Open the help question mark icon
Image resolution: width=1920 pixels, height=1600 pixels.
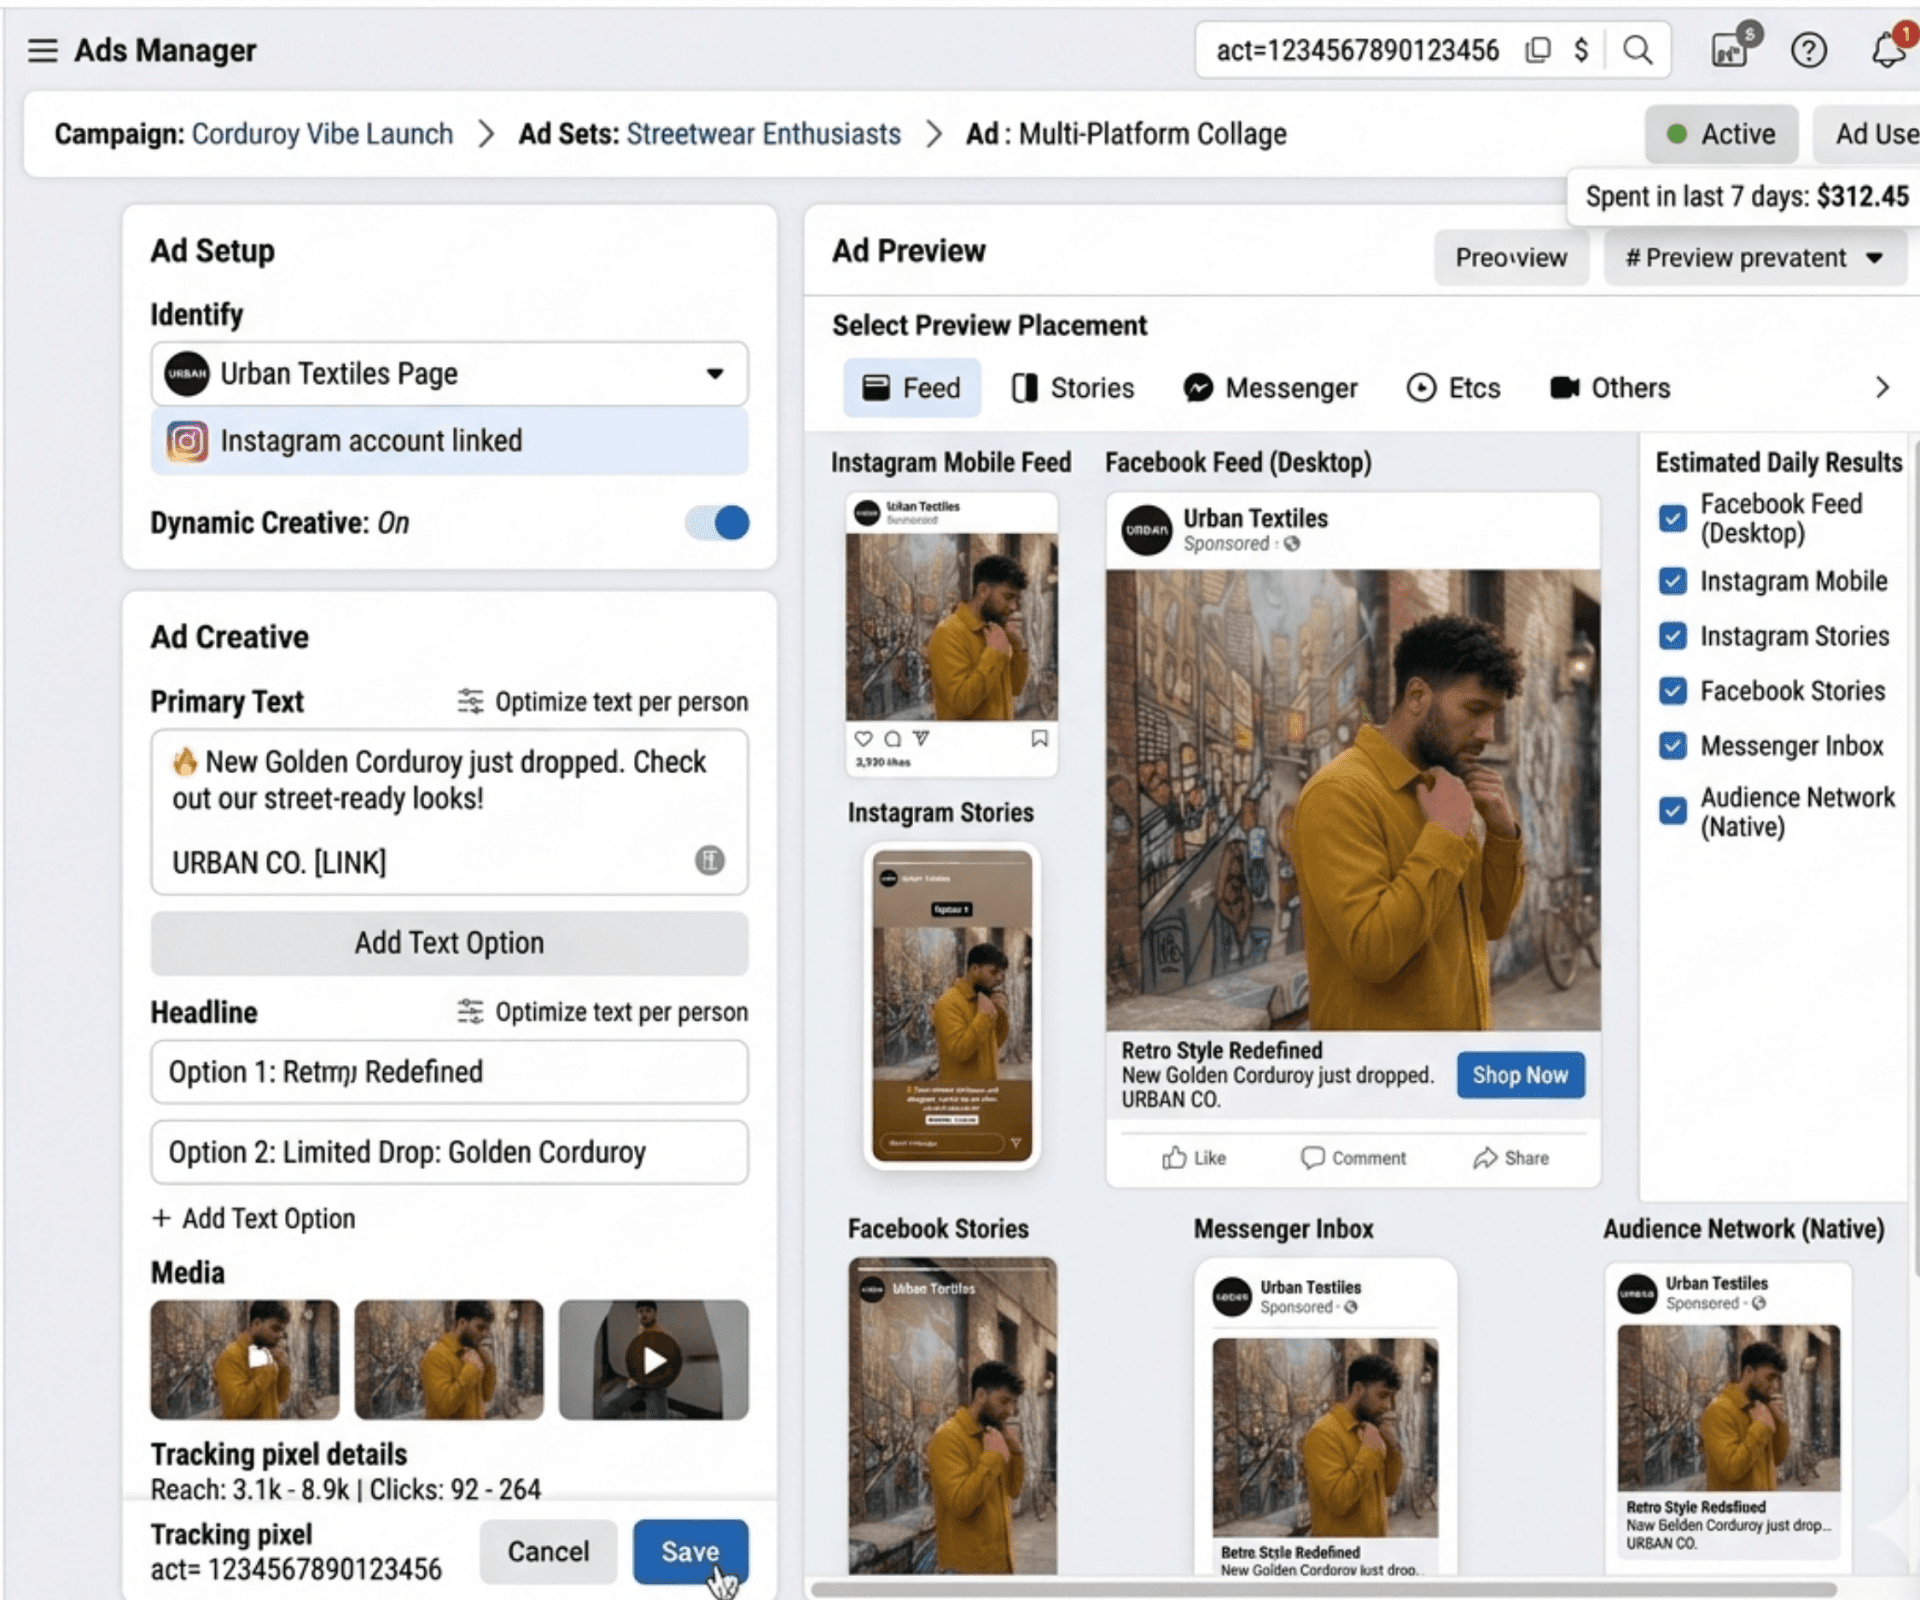click(x=1808, y=50)
